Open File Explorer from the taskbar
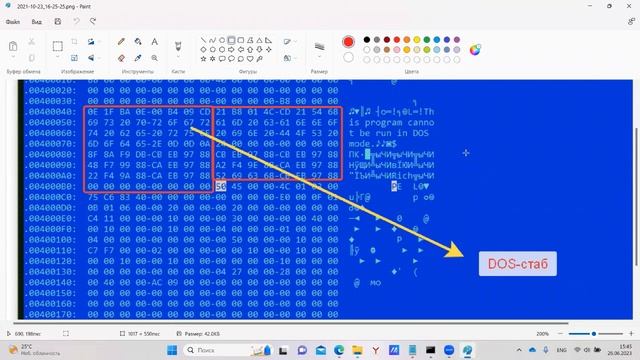This screenshot has width=640, height=360. [358, 350]
